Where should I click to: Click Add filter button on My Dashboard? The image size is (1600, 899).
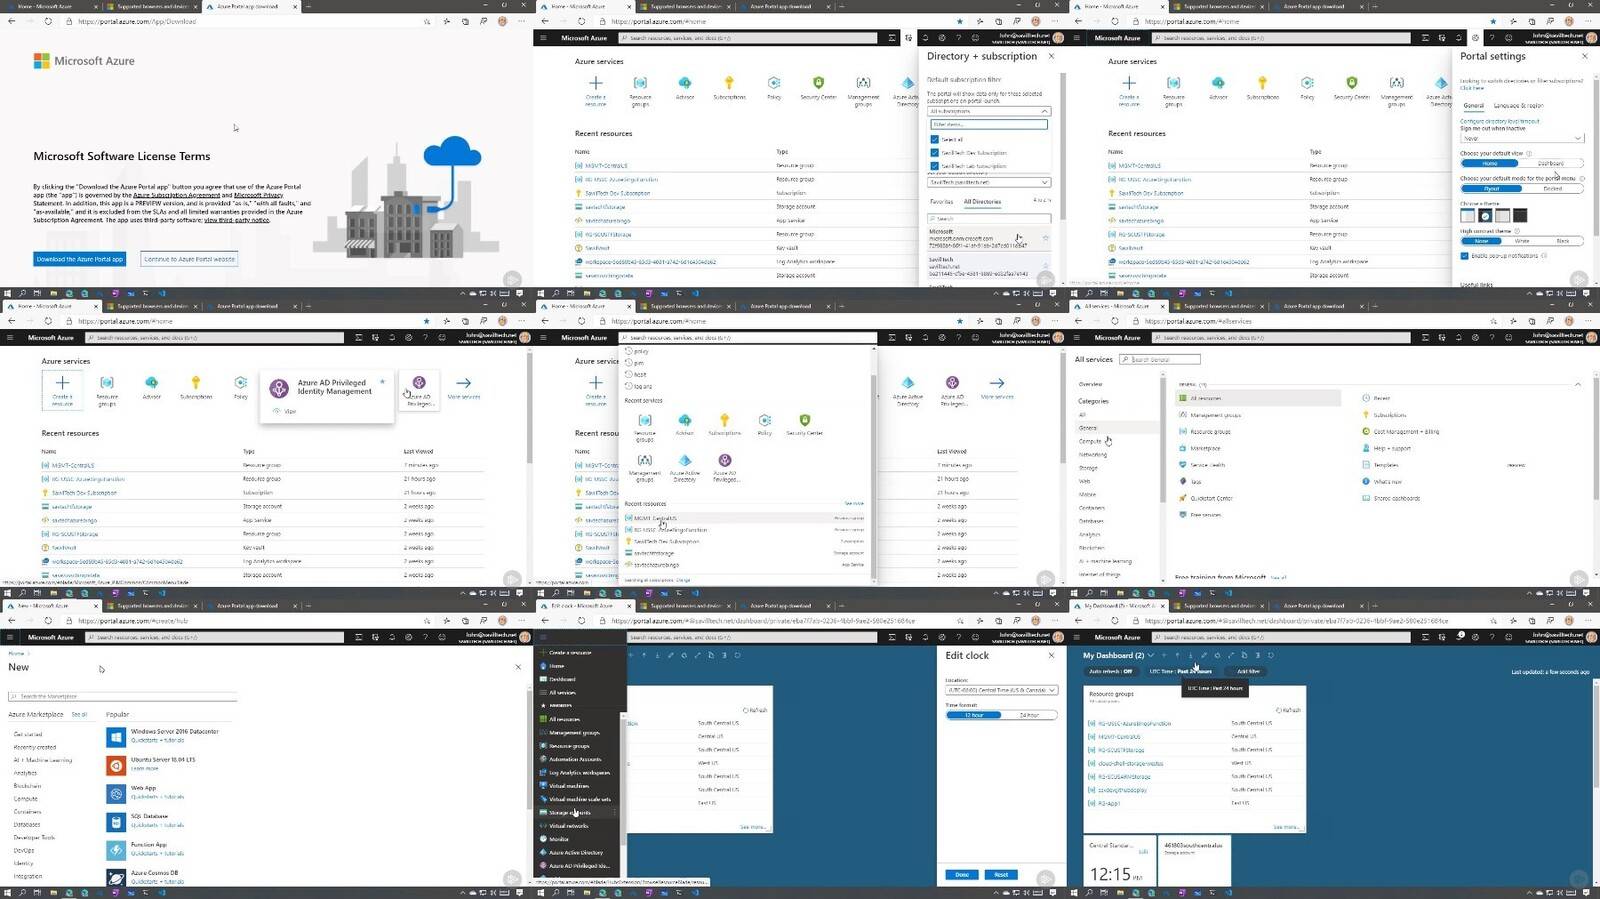(1248, 671)
